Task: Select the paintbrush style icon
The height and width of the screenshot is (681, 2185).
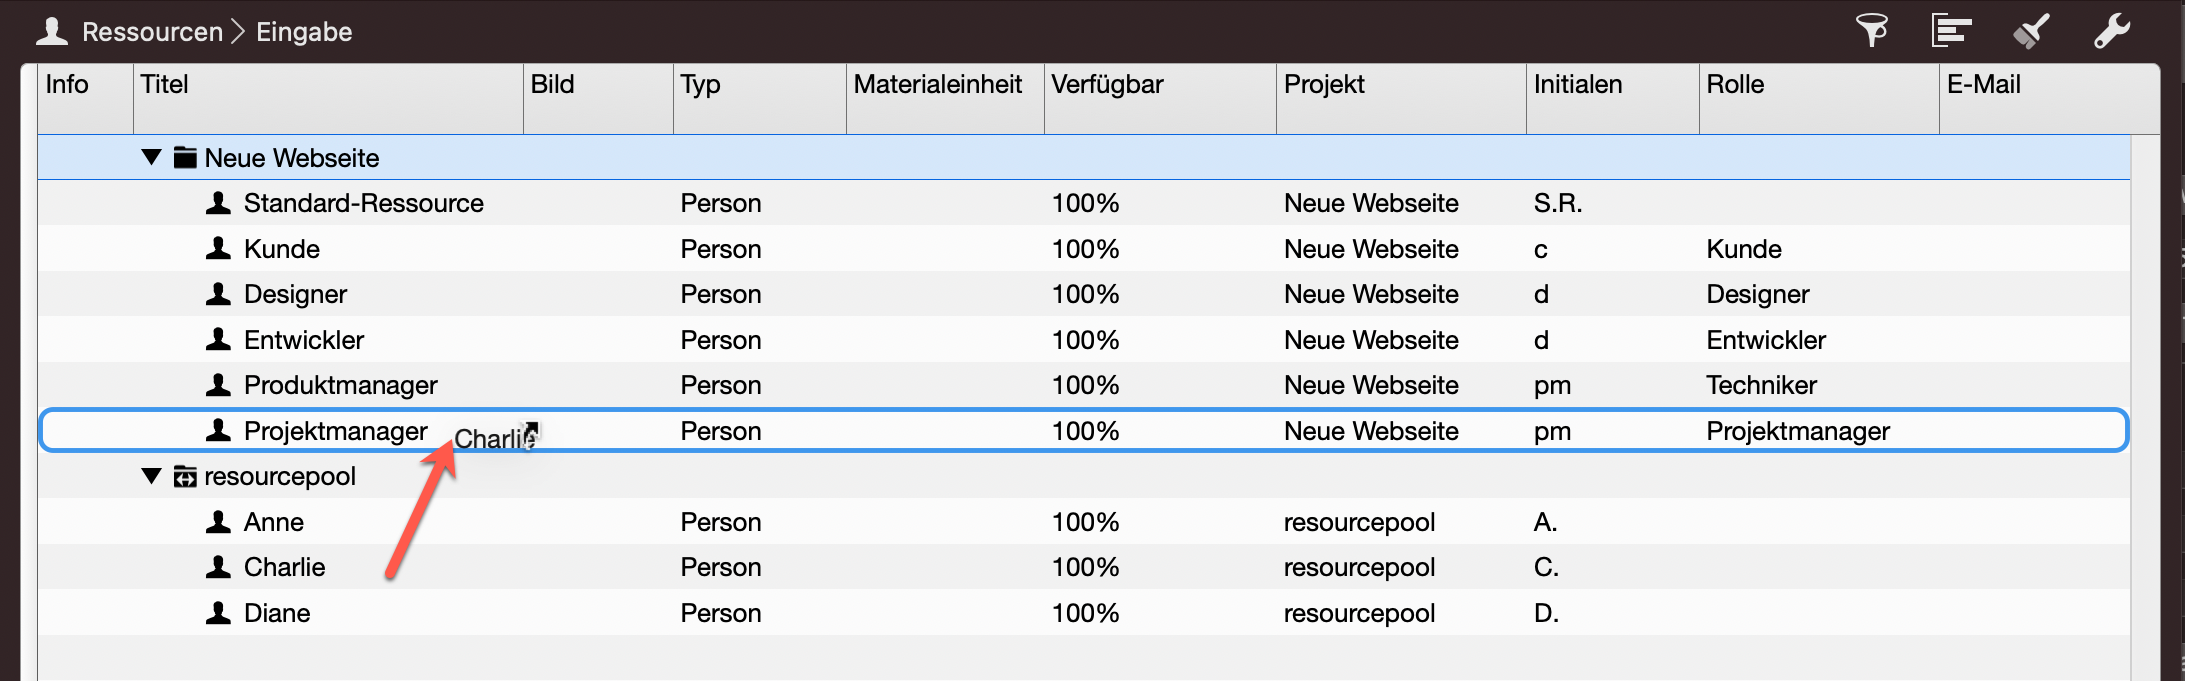Action: pos(2031,31)
